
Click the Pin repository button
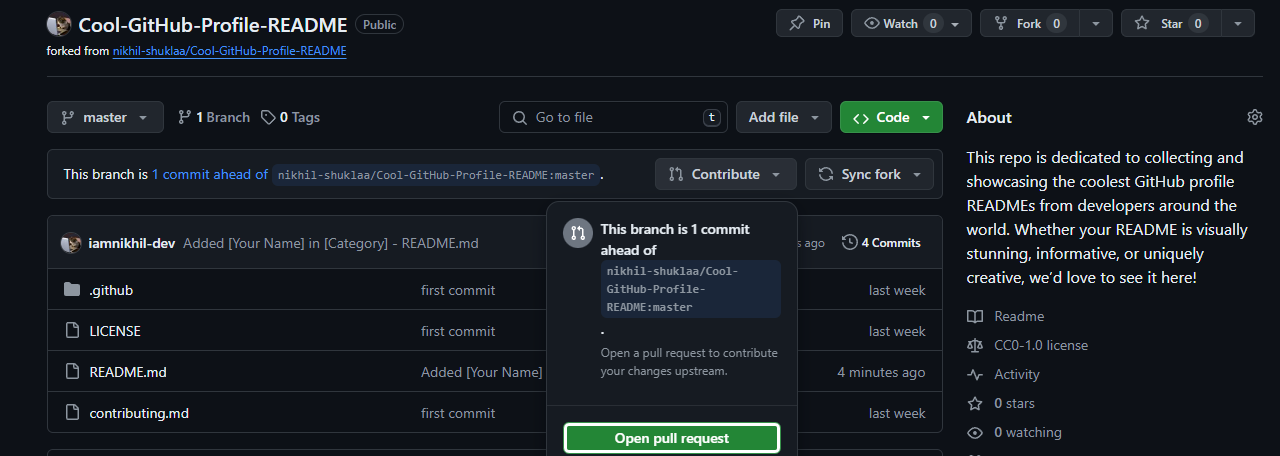pyautogui.click(x=809, y=23)
